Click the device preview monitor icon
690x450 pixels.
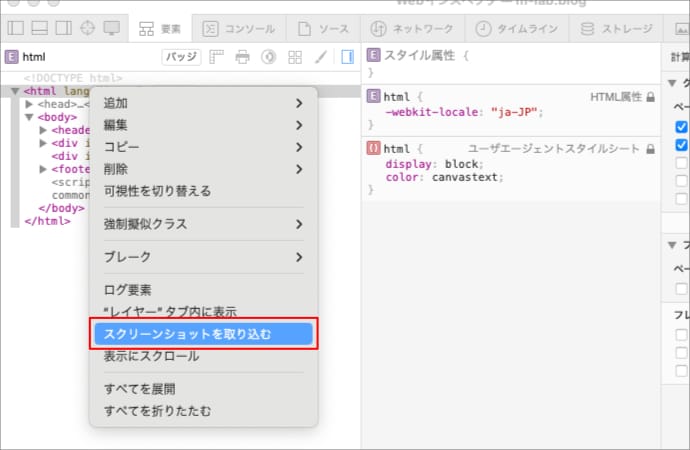[111, 28]
